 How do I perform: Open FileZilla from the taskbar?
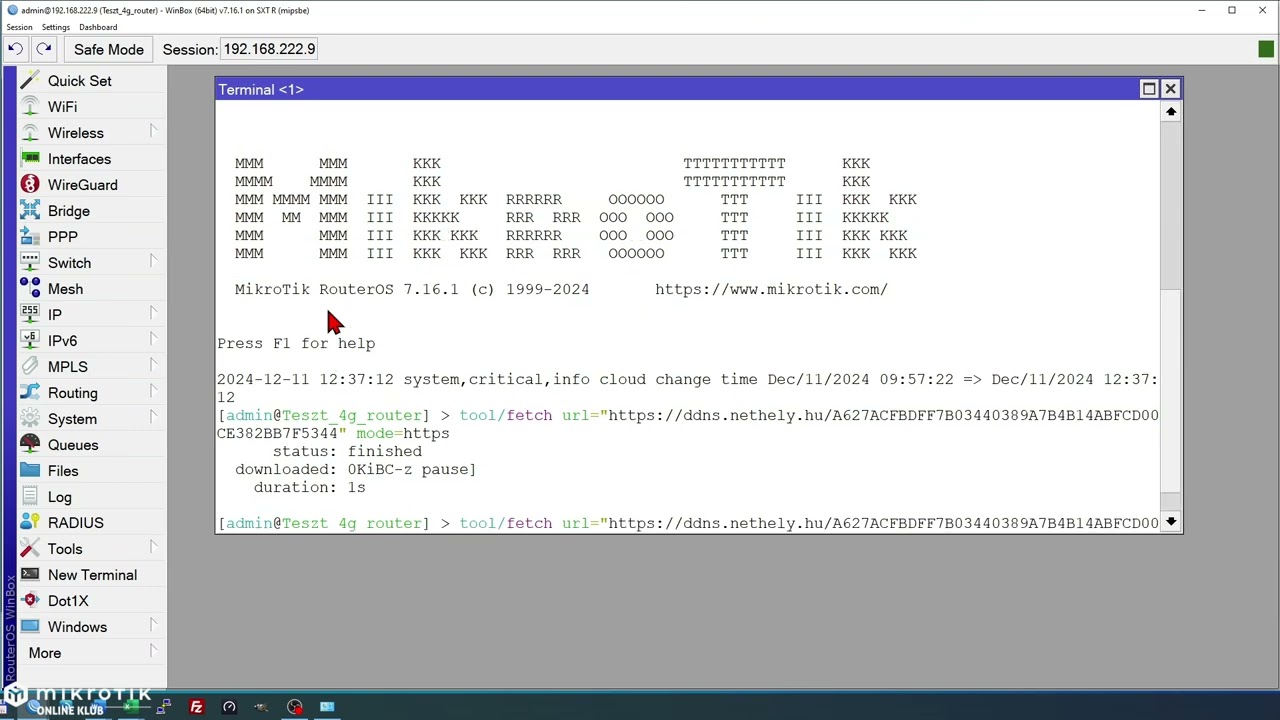pyautogui.click(x=196, y=707)
